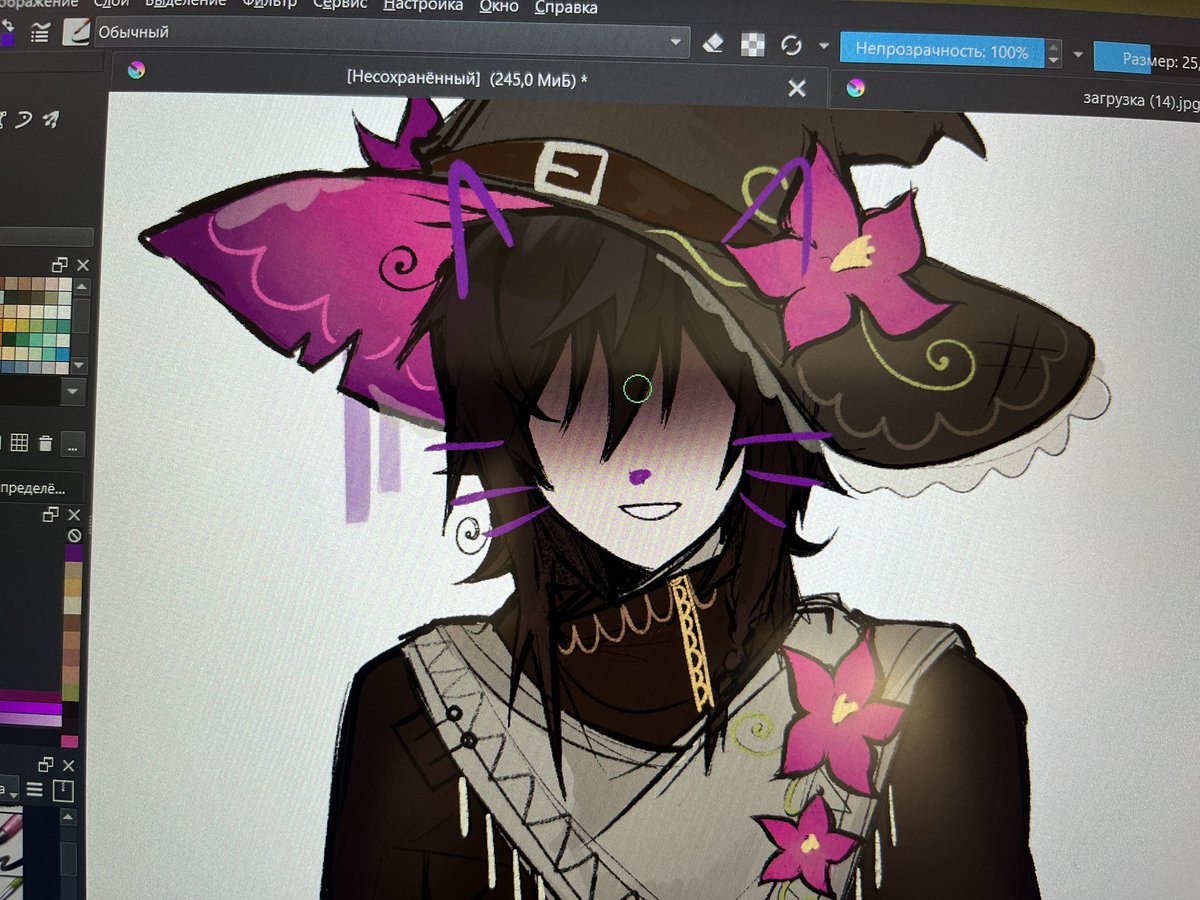Image resolution: width=1200 pixels, height=900 pixels.
Task: Open the Настройка menu
Action: point(423,6)
